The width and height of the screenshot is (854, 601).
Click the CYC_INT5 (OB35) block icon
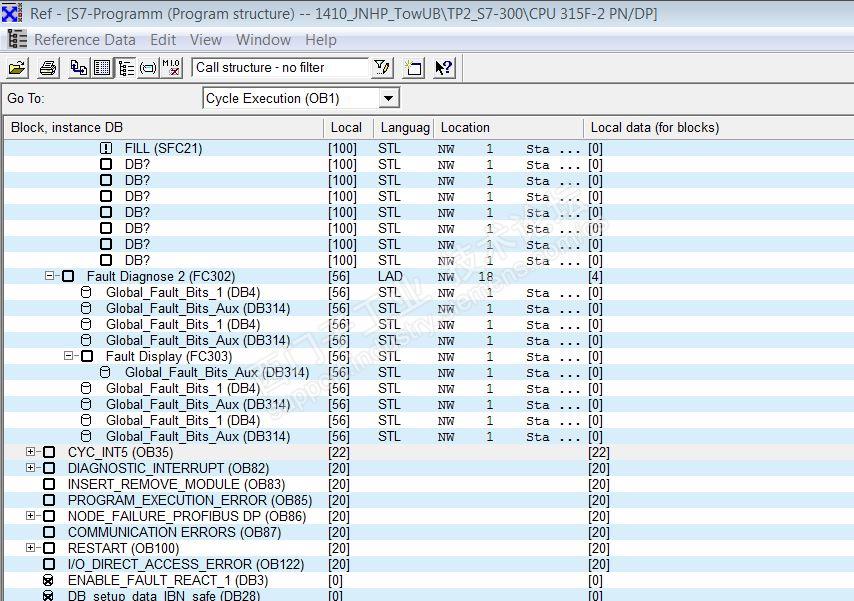point(49,452)
